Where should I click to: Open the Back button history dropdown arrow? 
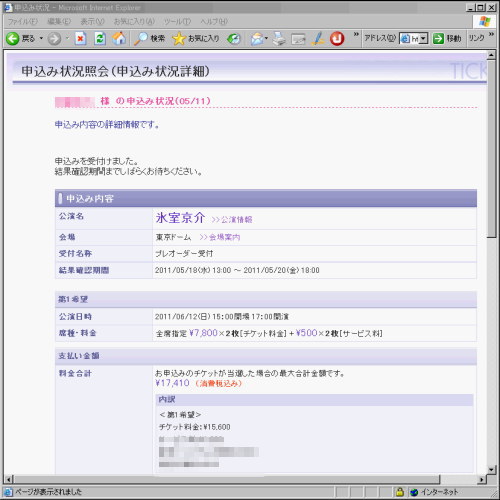[41, 38]
